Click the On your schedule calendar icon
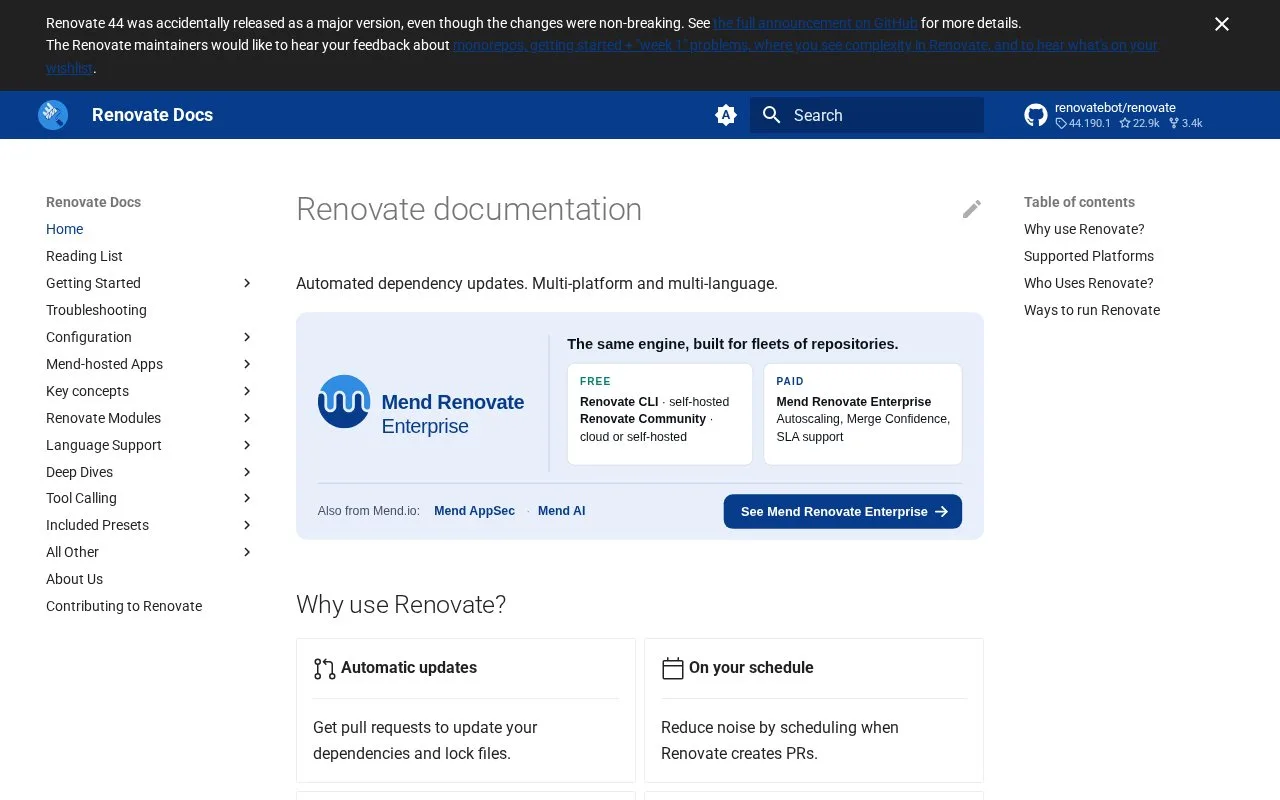This screenshot has height=800, width=1280. pos(673,668)
